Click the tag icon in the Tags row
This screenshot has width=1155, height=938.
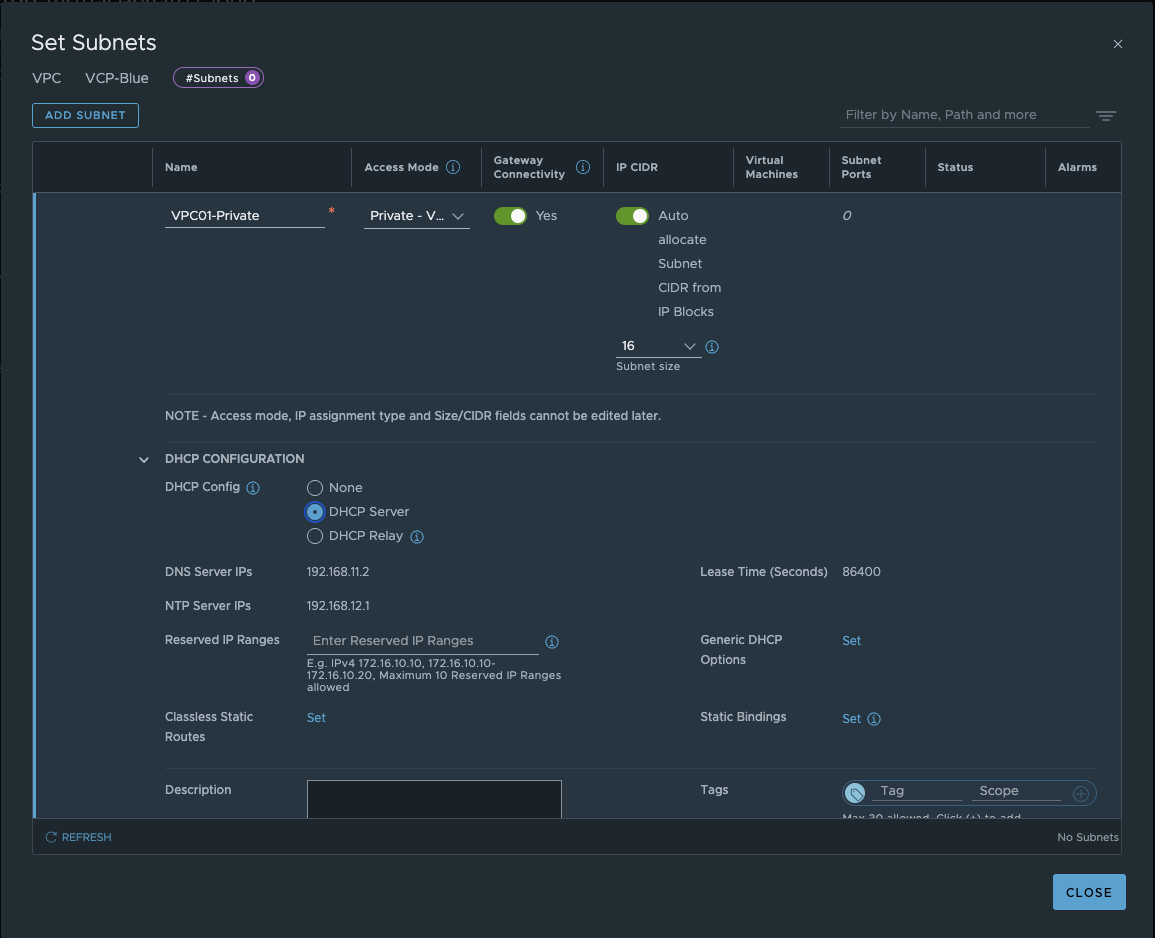(855, 793)
